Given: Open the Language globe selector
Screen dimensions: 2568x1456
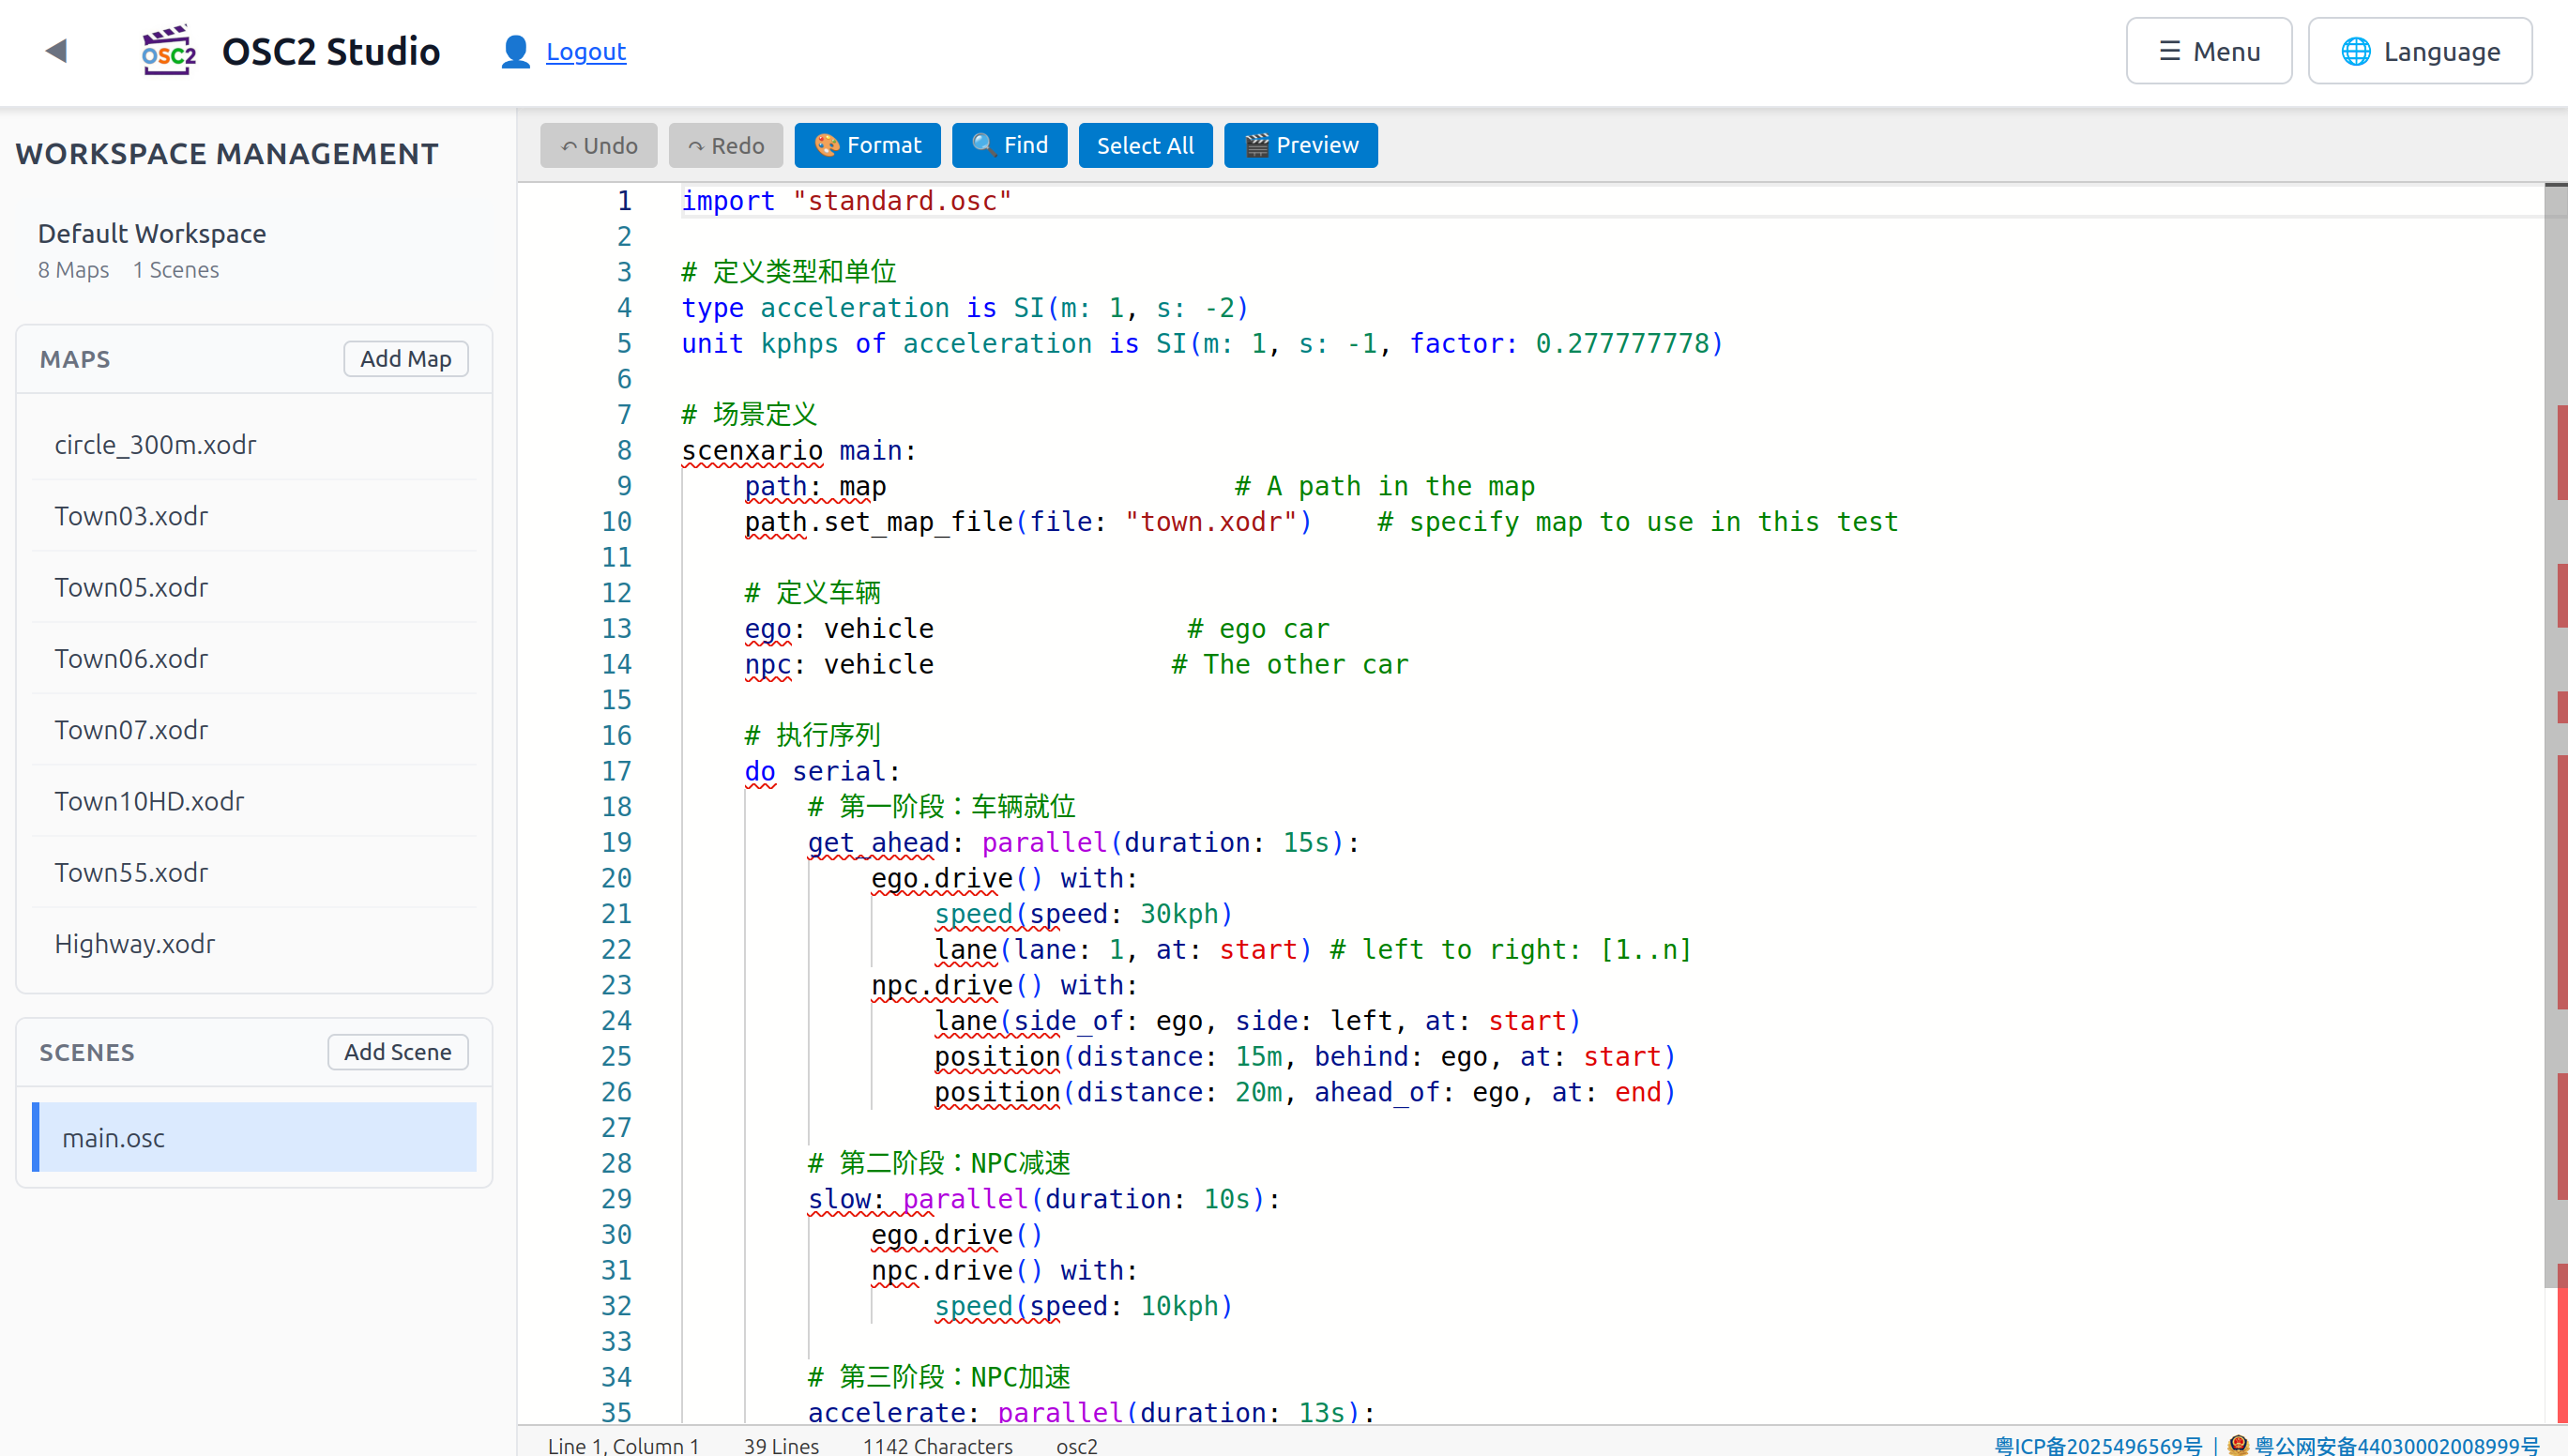Looking at the screenshot, I should (x=2419, y=51).
